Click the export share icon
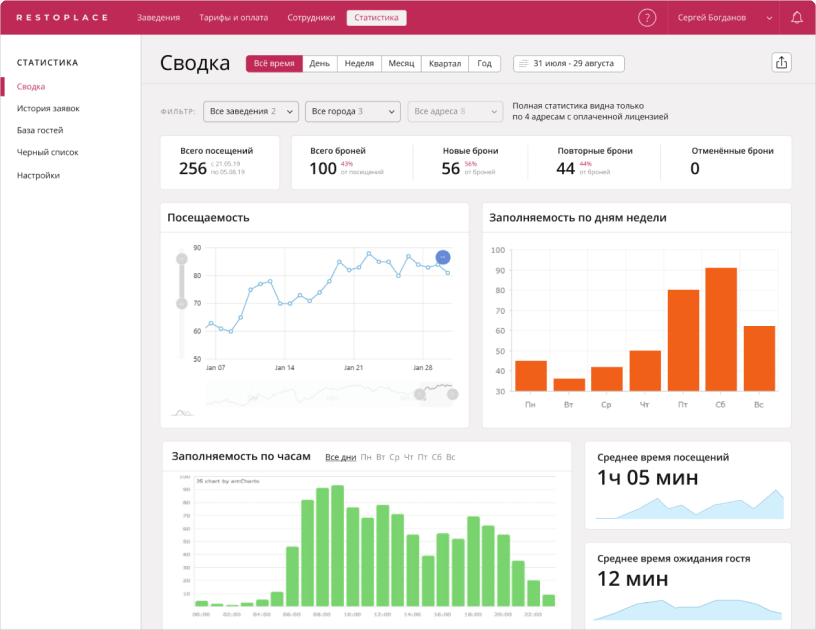 781,63
